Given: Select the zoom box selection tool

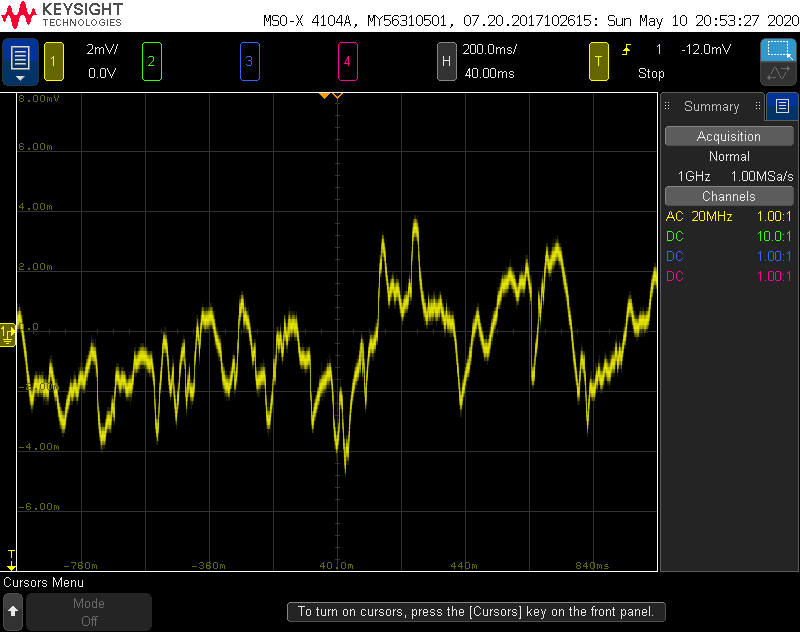Looking at the screenshot, I should 778,50.
